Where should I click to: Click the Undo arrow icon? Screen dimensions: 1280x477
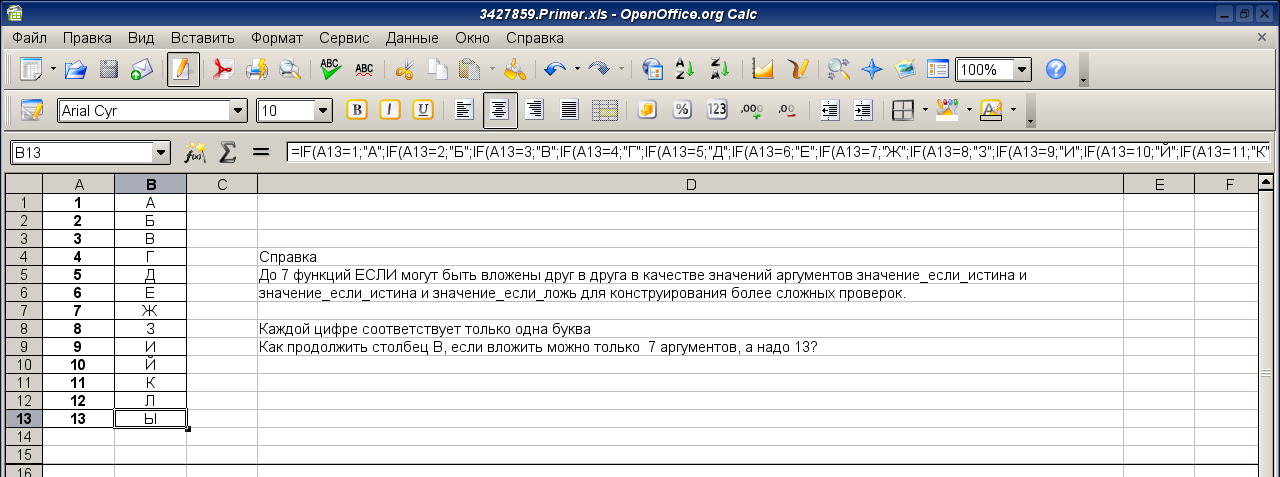[x=555, y=70]
